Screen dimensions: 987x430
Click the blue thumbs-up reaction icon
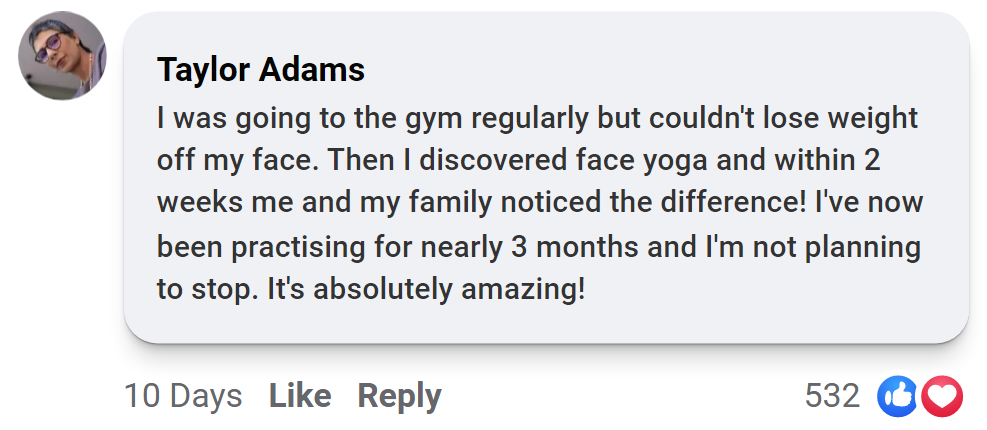pyautogui.click(x=897, y=397)
